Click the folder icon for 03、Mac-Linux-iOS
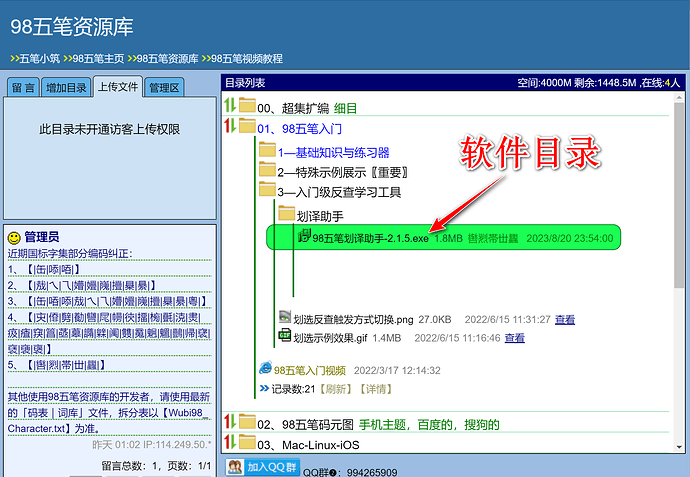Image resolution: width=690 pixels, height=477 pixels. click(246, 443)
